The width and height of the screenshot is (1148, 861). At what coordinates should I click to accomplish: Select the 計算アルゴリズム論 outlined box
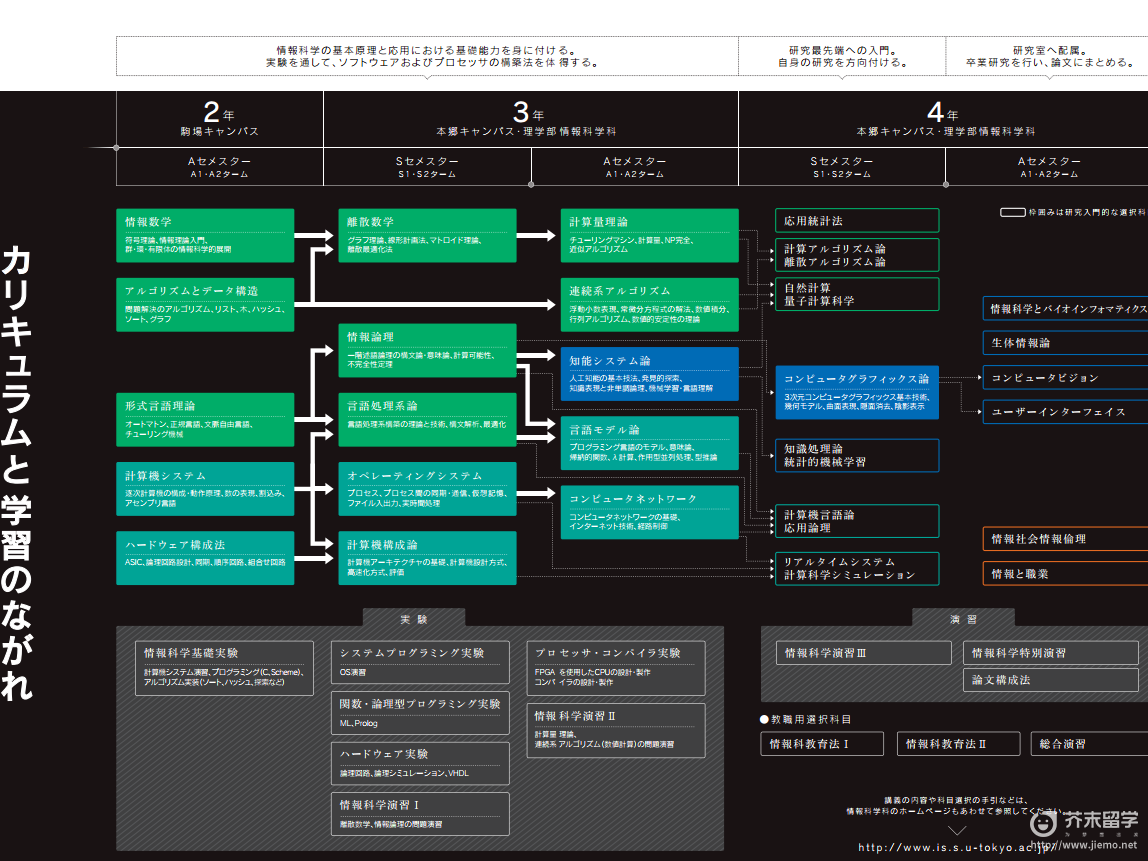tap(857, 255)
